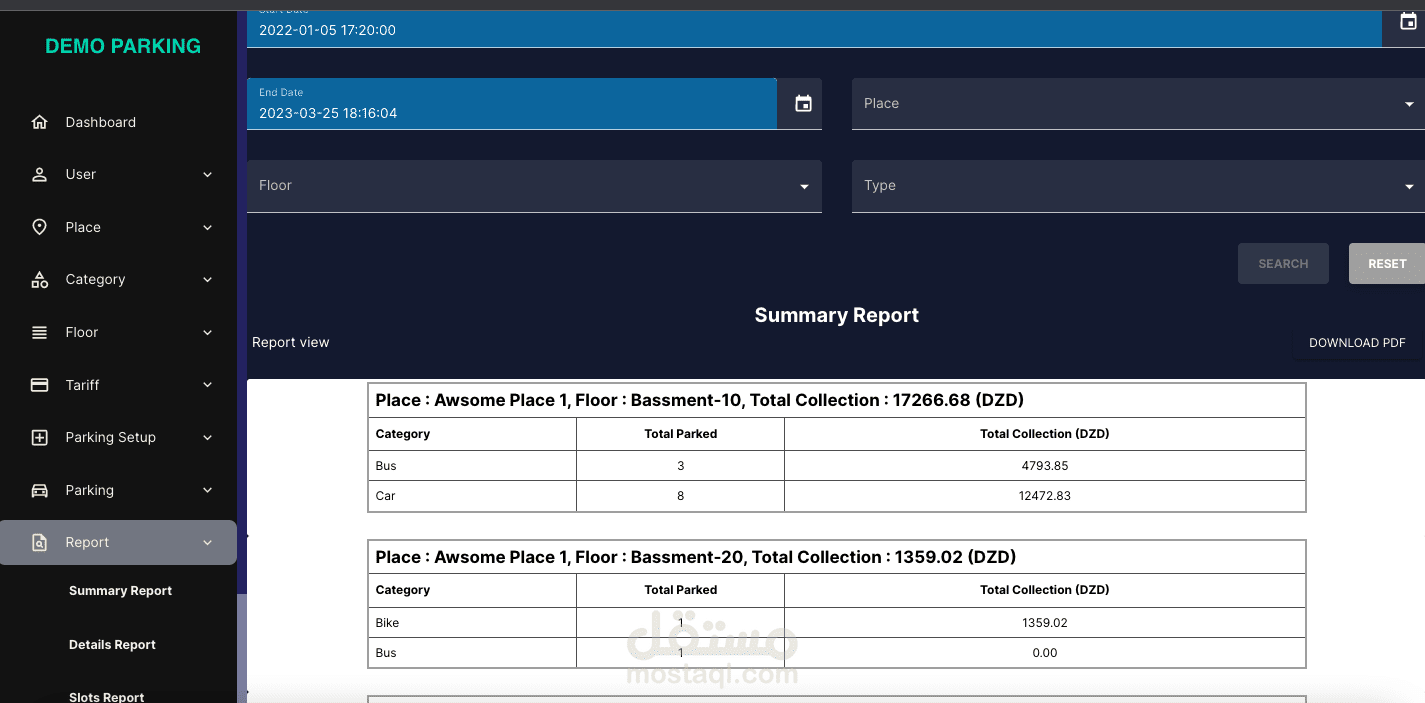1425x703 pixels.
Task: Click the Bus cell in Bassment-10 table
Action: [472, 466]
